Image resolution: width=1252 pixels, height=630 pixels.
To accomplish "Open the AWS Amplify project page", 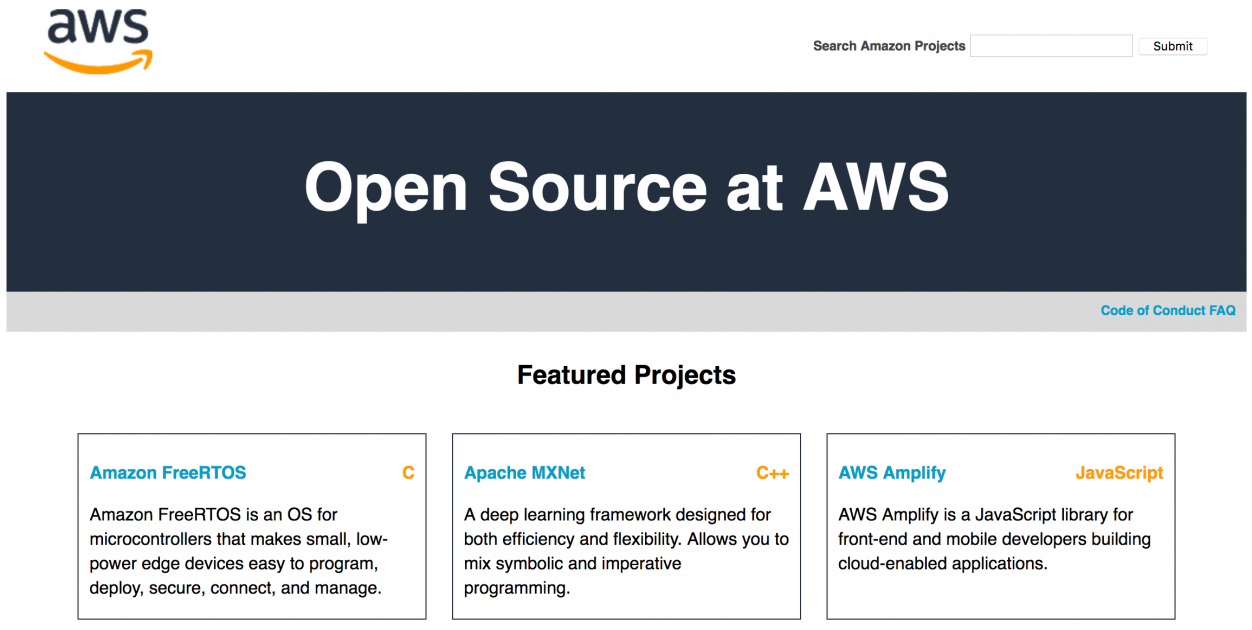I will 892,472.
